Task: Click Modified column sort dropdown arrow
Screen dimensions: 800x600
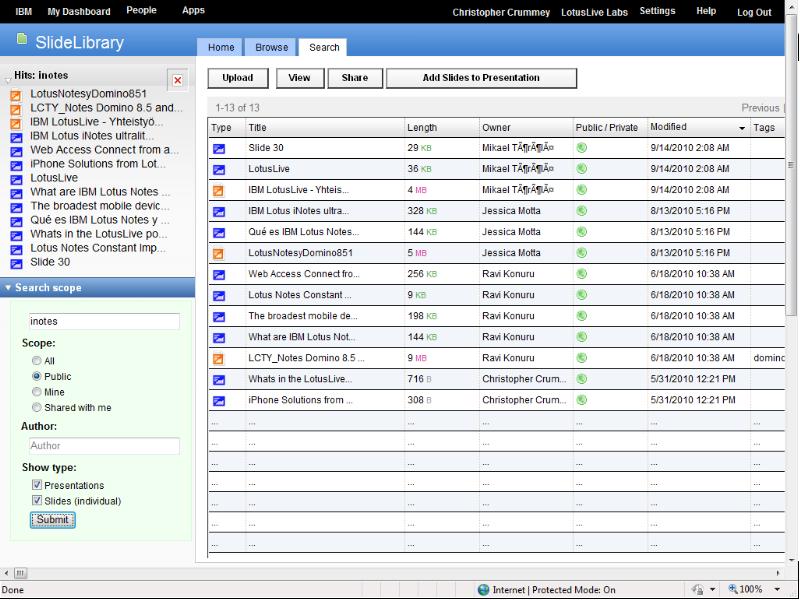Action: click(x=742, y=128)
